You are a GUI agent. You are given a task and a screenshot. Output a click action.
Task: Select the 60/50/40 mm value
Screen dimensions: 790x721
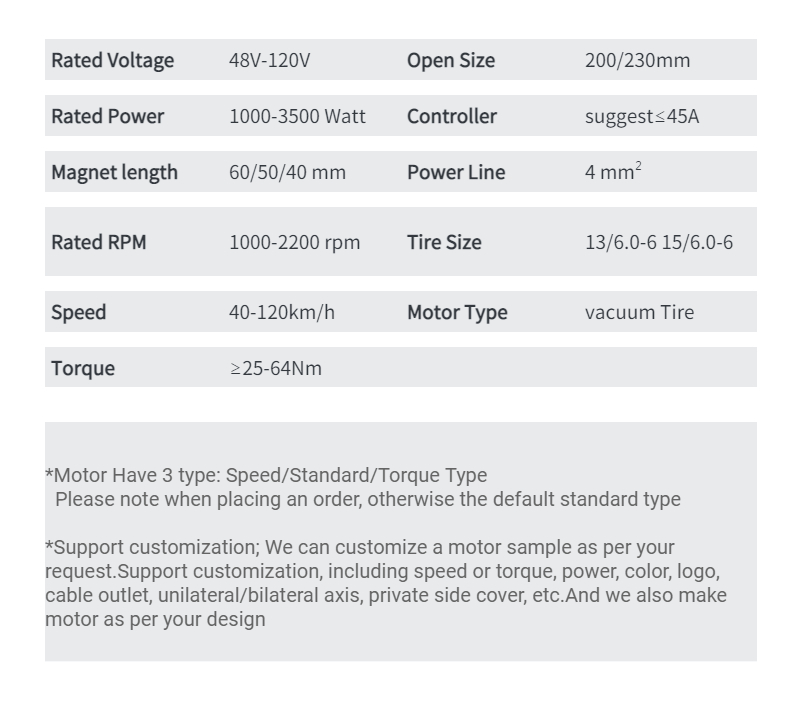pos(287,172)
